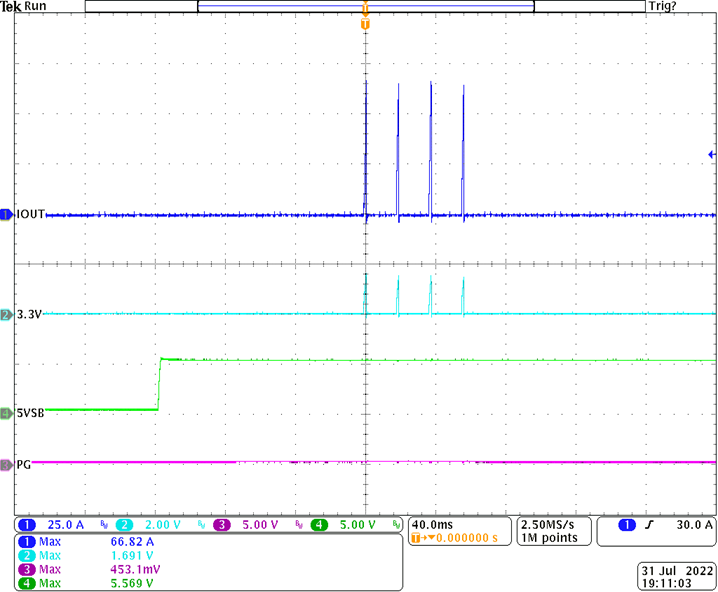Click the 5.00 V channel 4 scale
Image resolution: width=718 pixels, height=592 pixels.
[x=358, y=525]
